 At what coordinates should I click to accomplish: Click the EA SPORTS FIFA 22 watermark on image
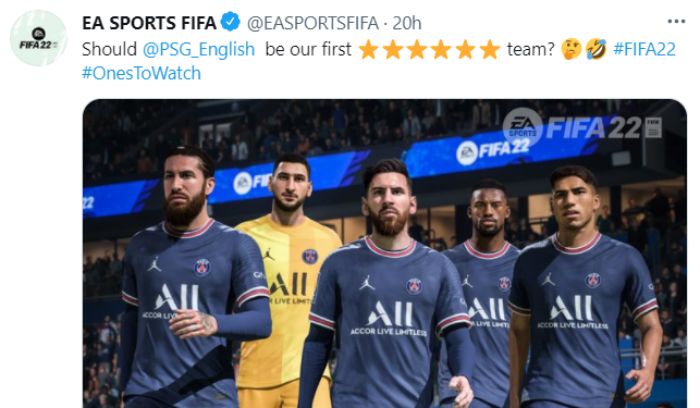(x=582, y=128)
